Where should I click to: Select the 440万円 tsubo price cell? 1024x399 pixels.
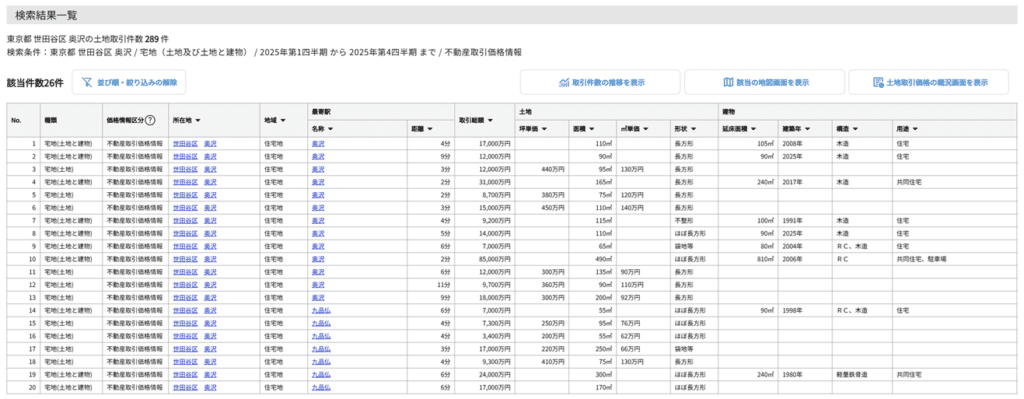[x=542, y=169]
